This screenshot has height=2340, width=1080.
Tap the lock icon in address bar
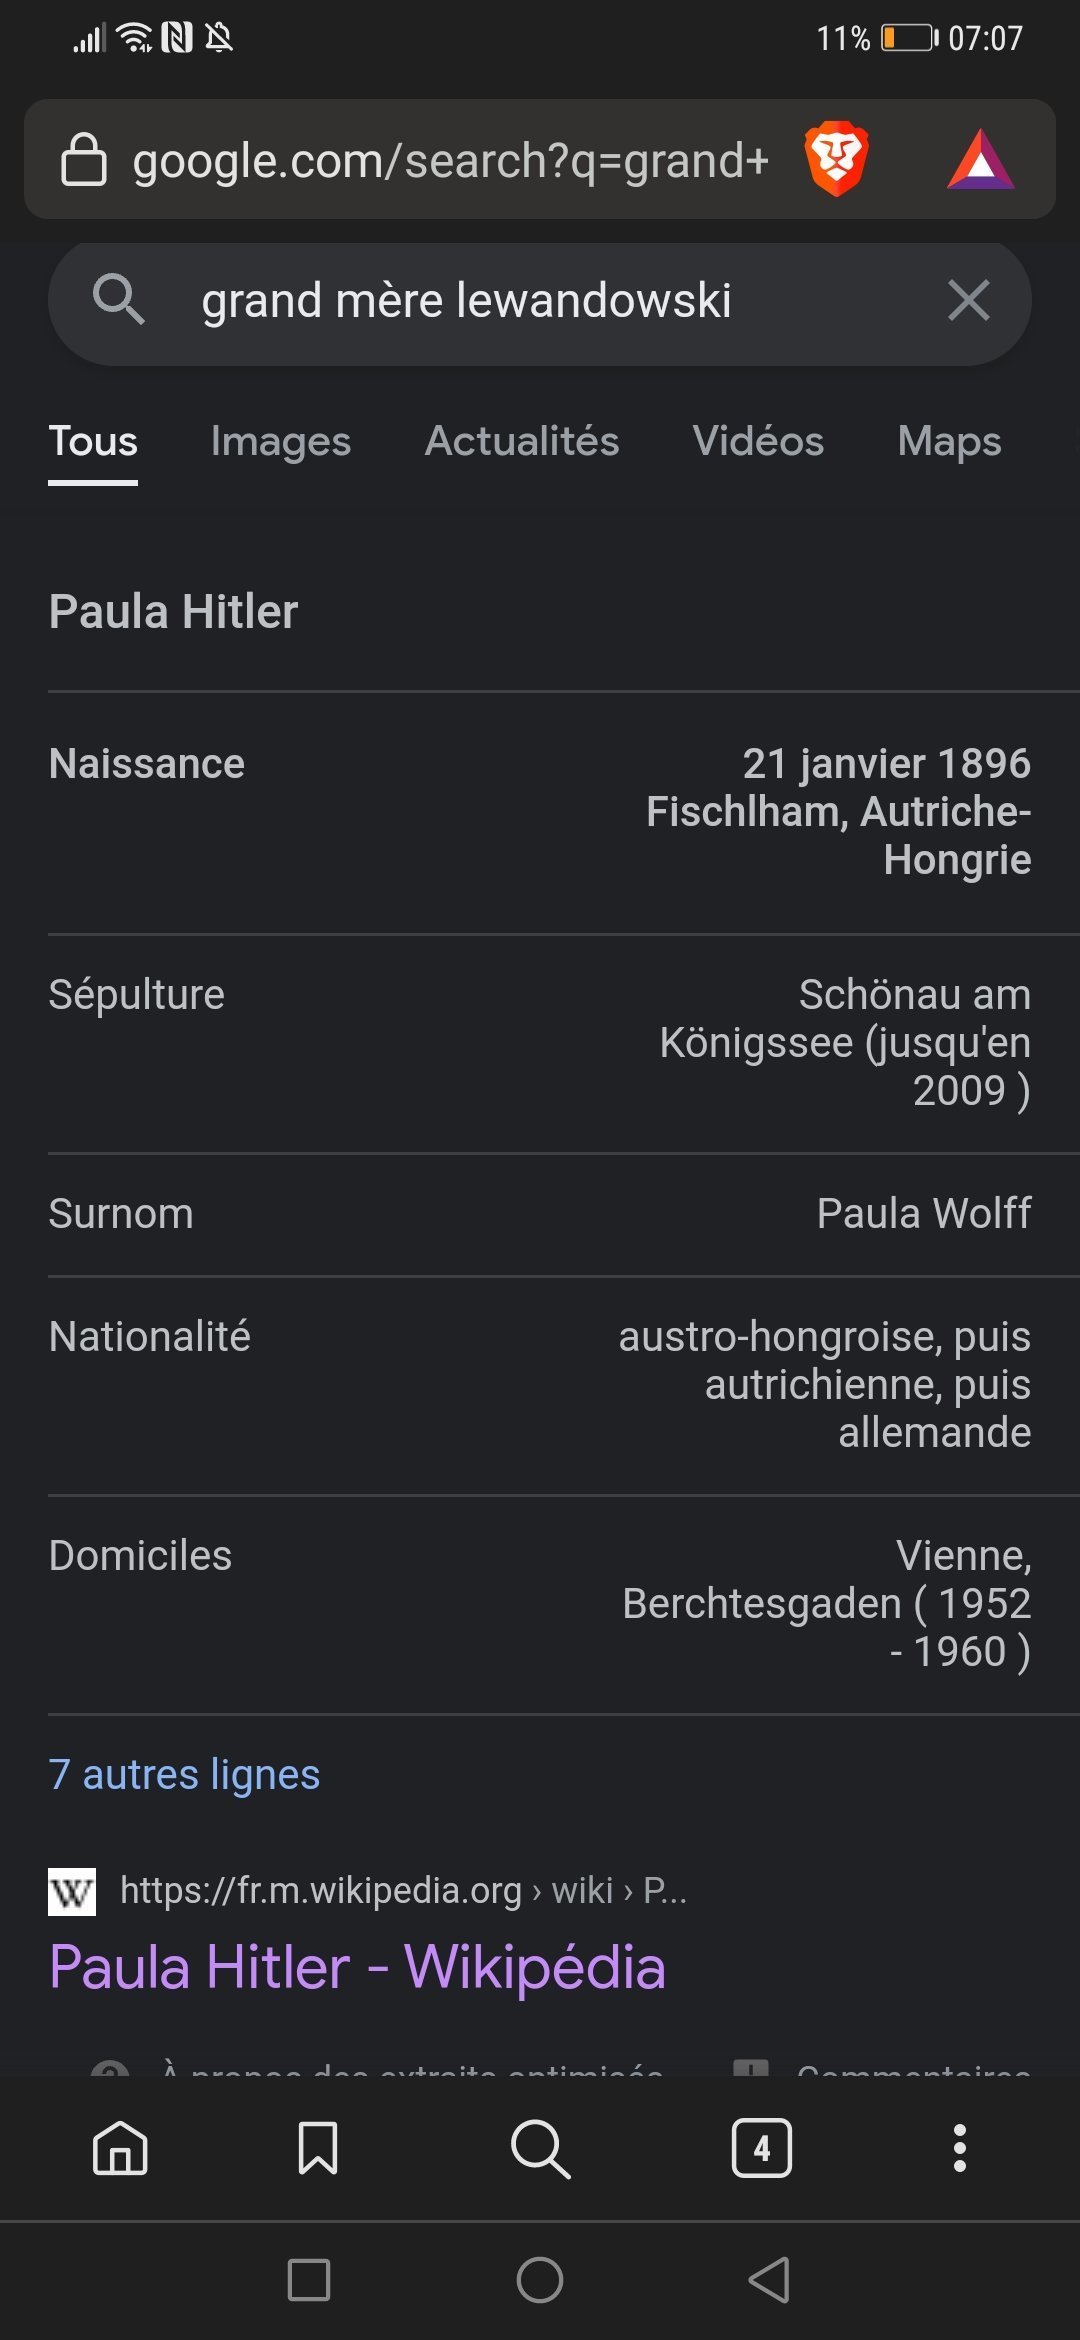(84, 160)
